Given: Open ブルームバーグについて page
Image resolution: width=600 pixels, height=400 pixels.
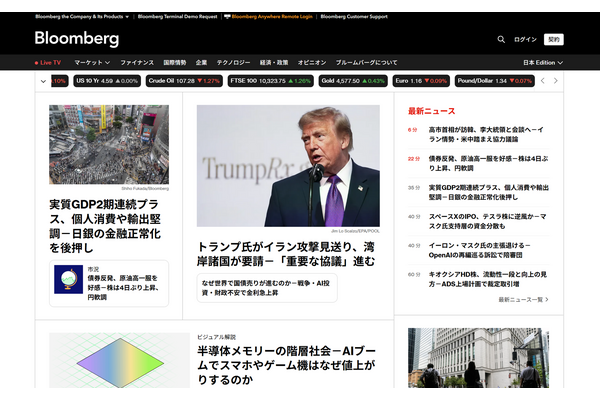Looking at the screenshot, I should point(367,62).
